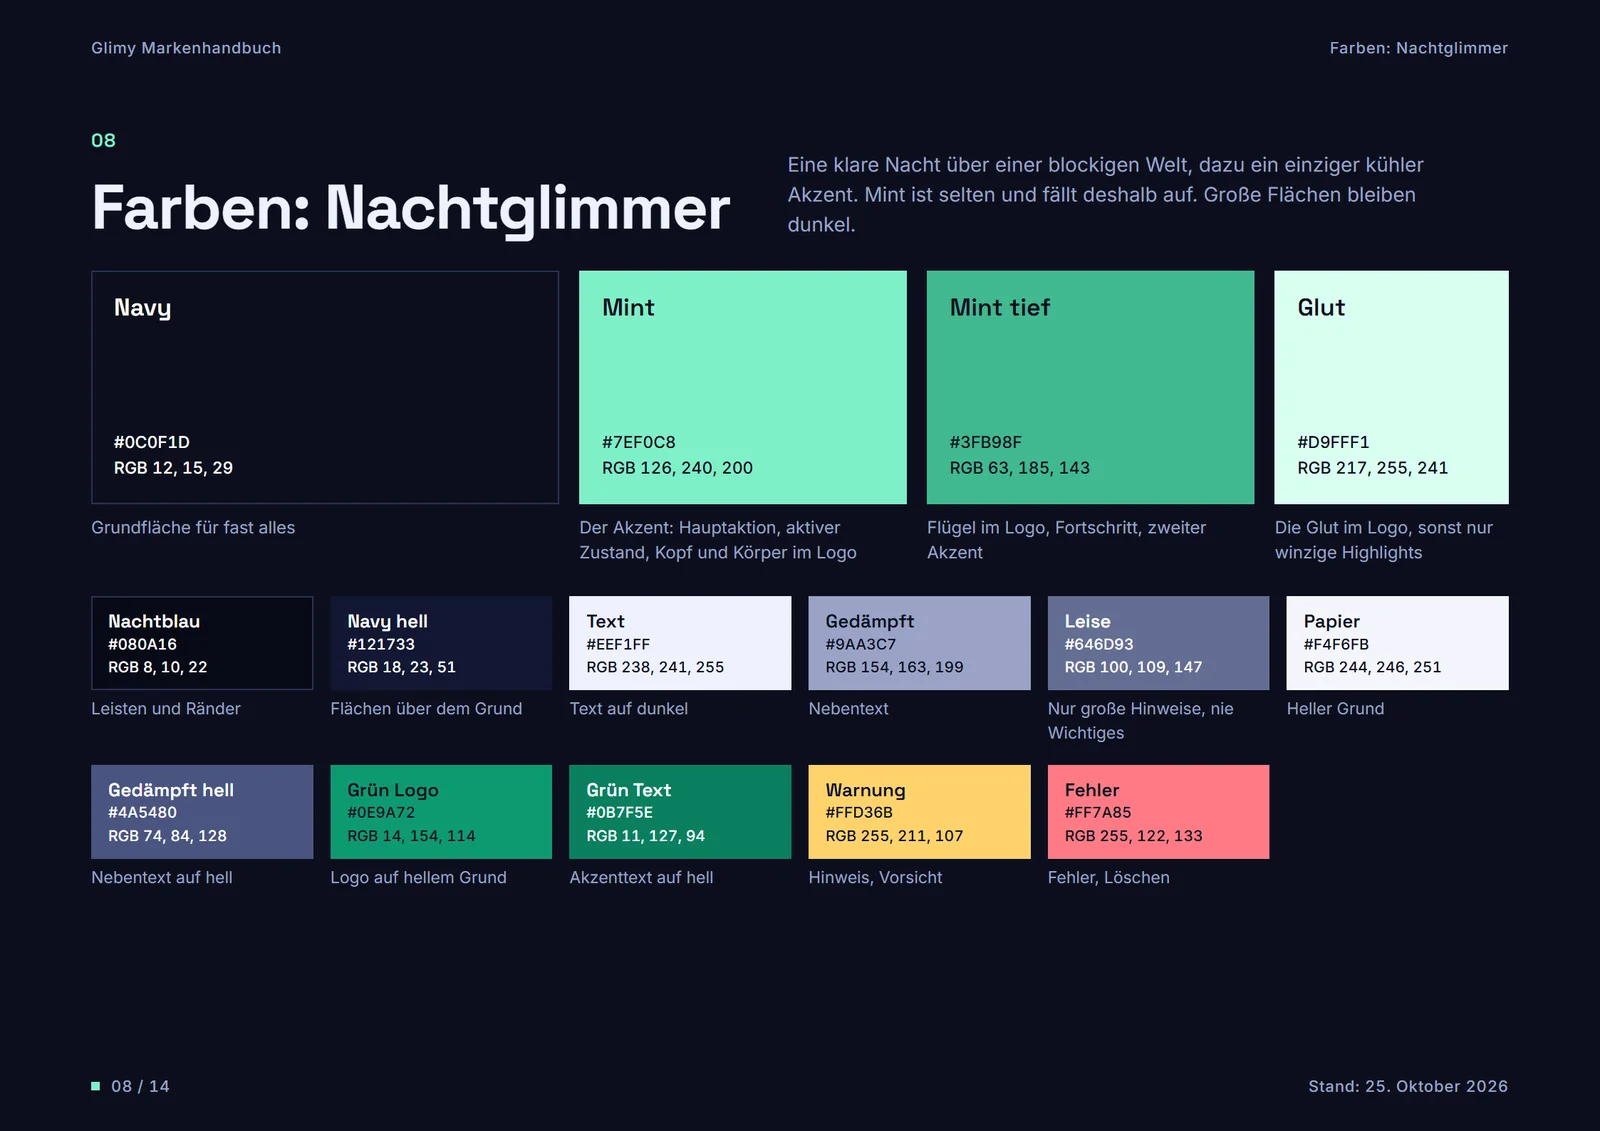Click the caption 'Die Glut im Logo'

pos(1383,540)
